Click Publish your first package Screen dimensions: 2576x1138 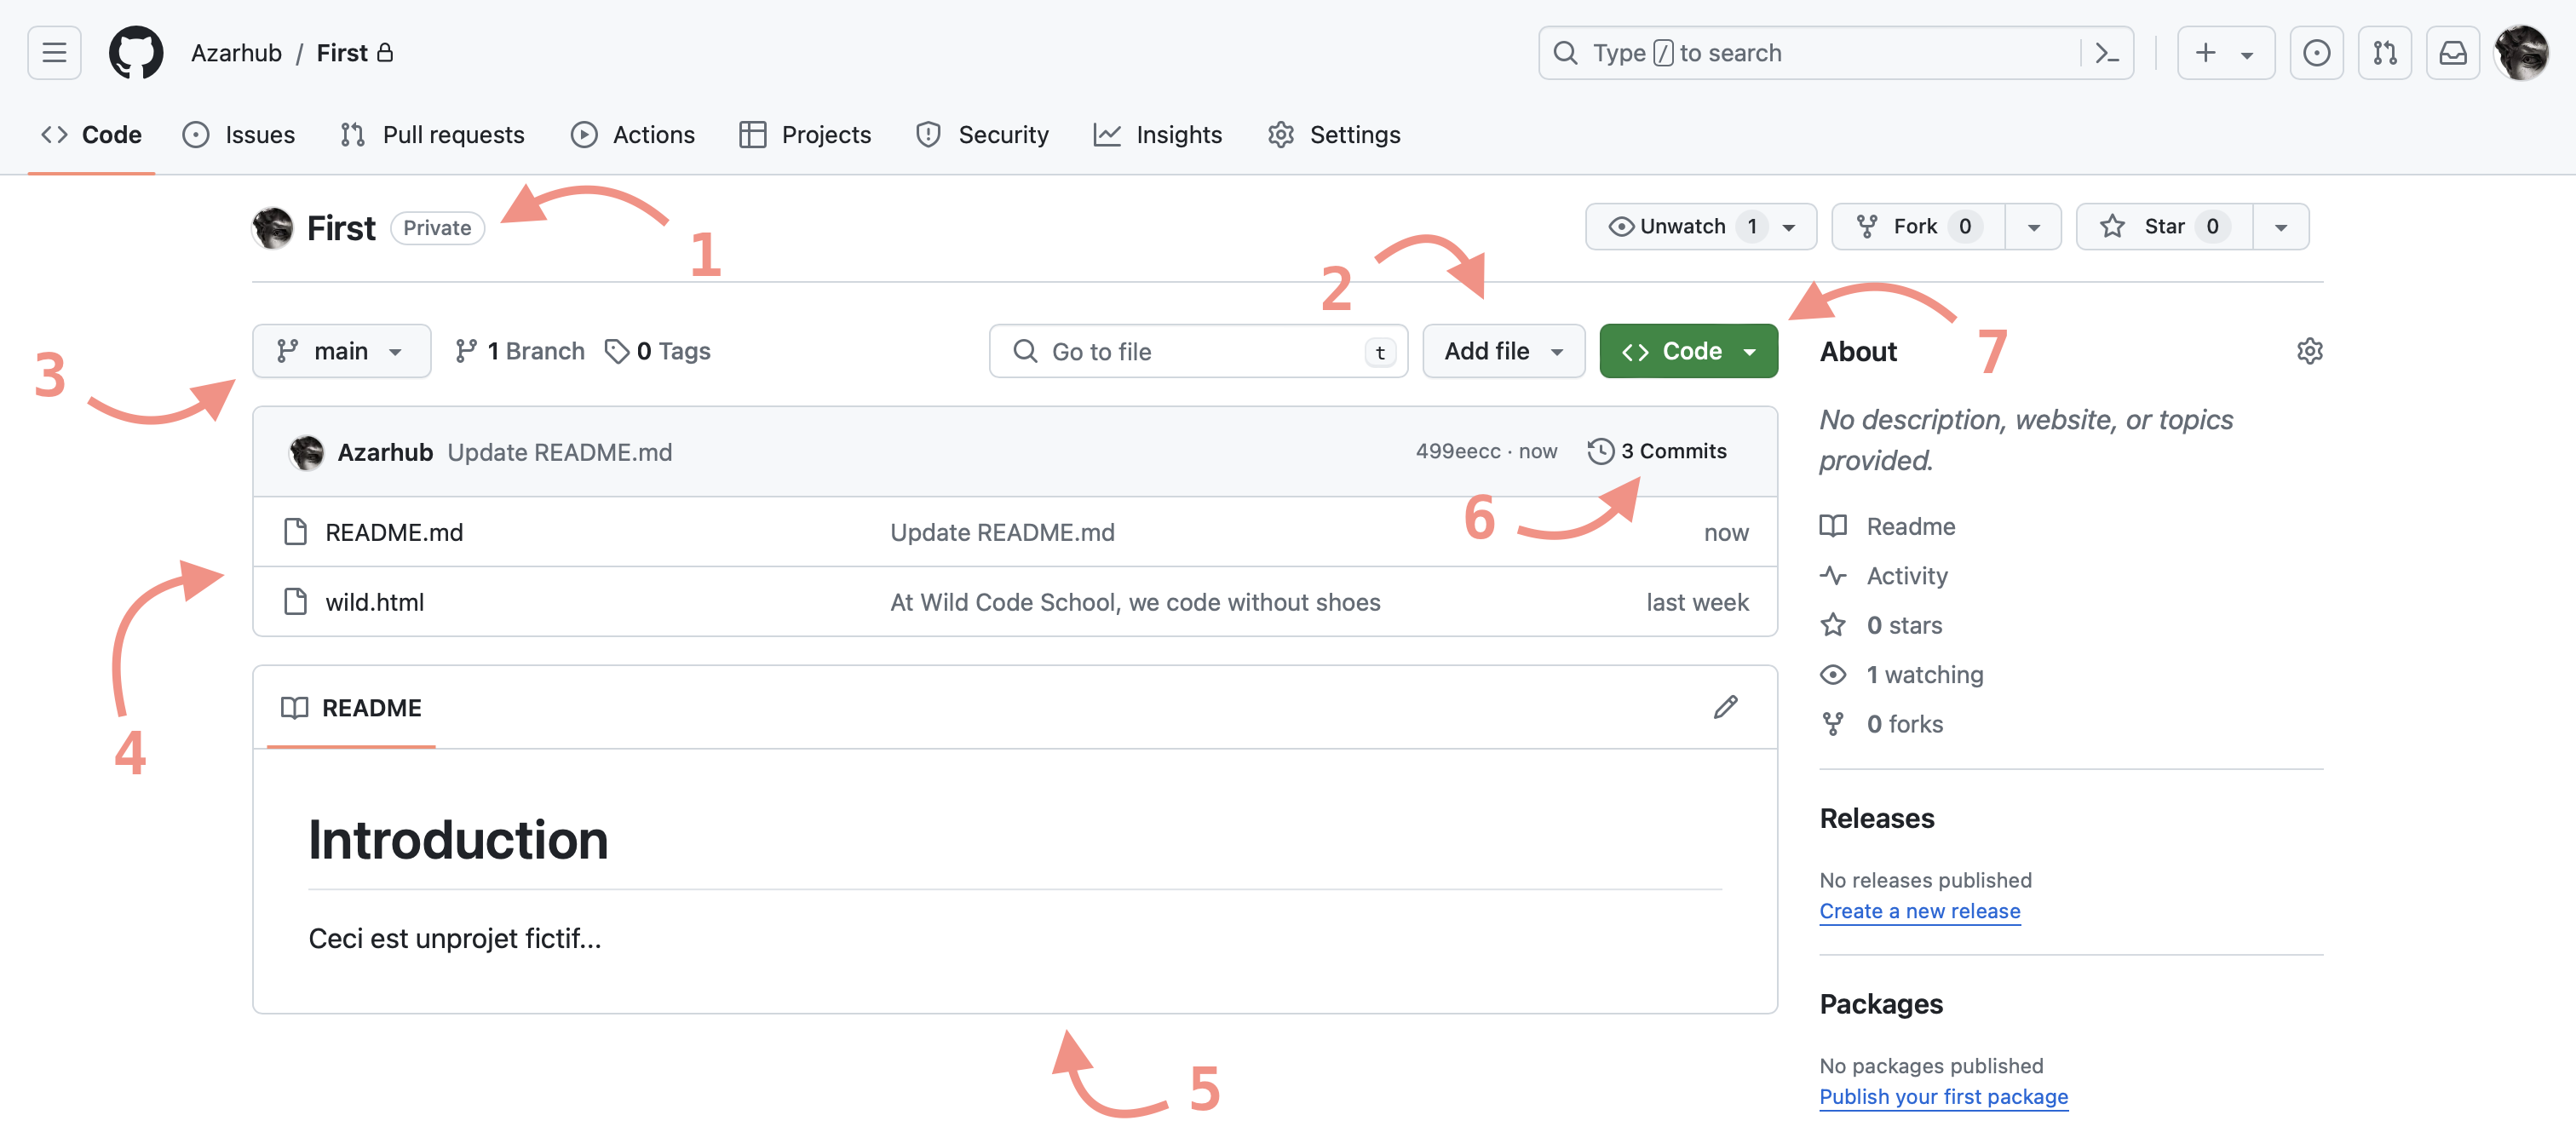pos(1943,1097)
